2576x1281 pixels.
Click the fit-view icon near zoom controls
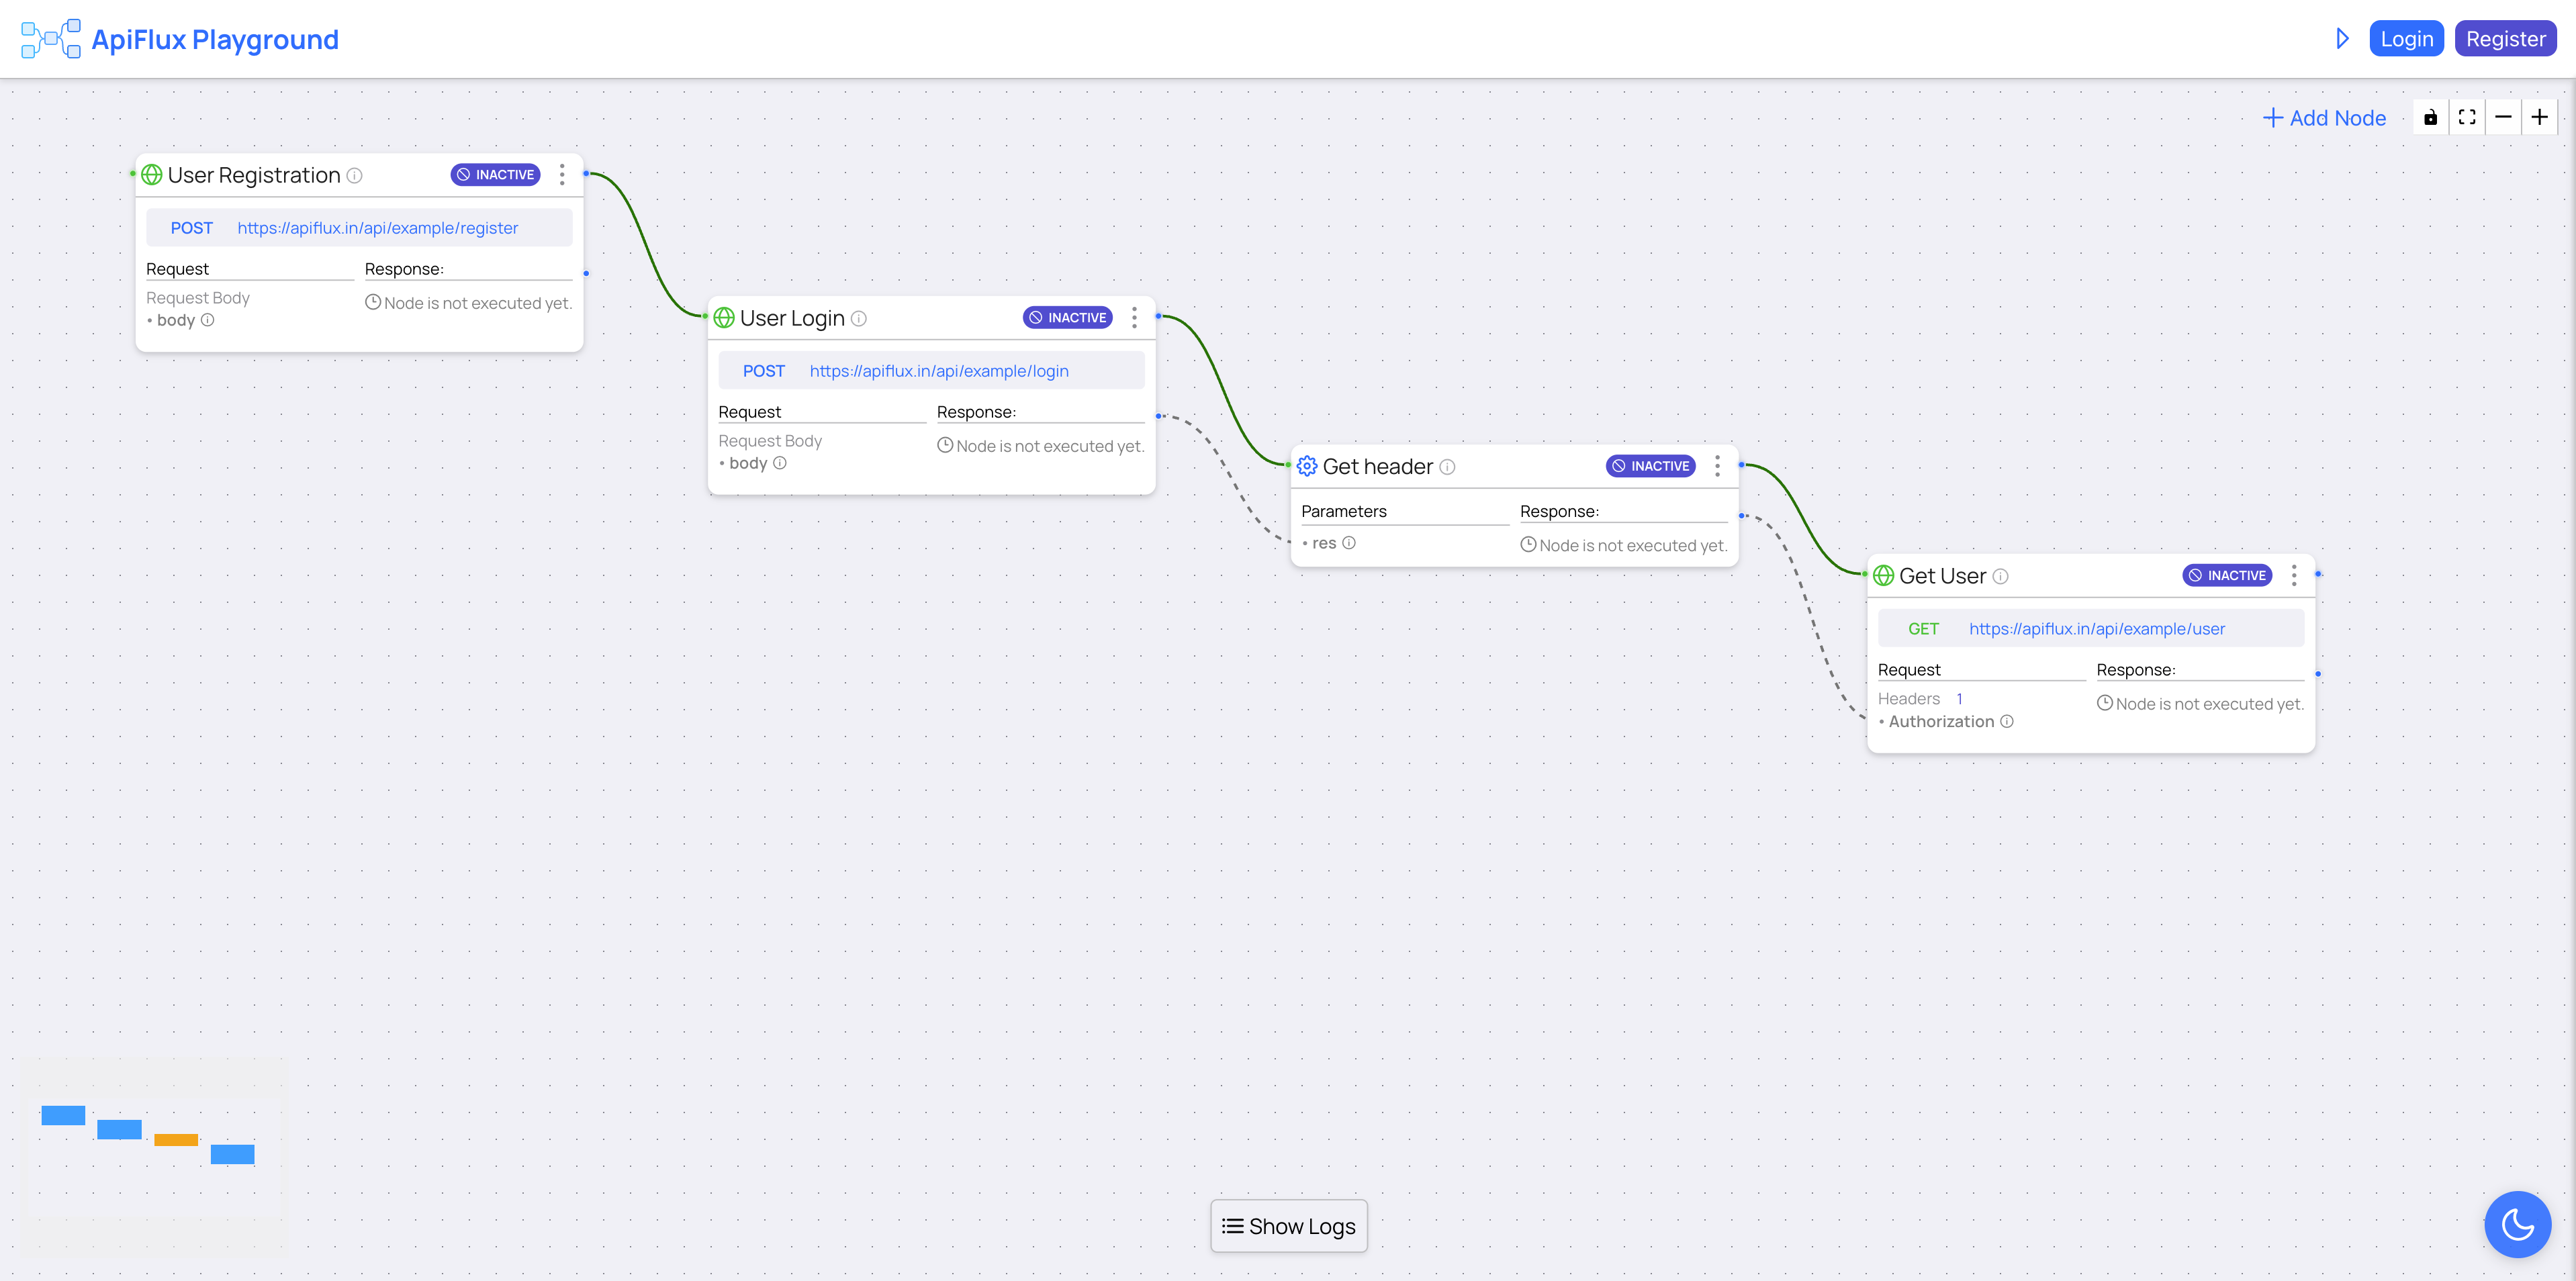tap(2467, 116)
